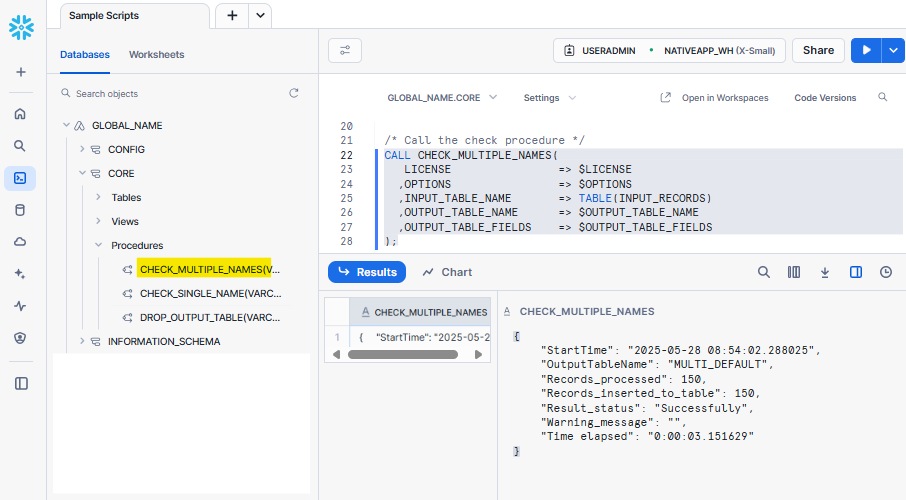This screenshot has height=500, width=906.
Task: Switch to the Results tab
Action: 367,272
